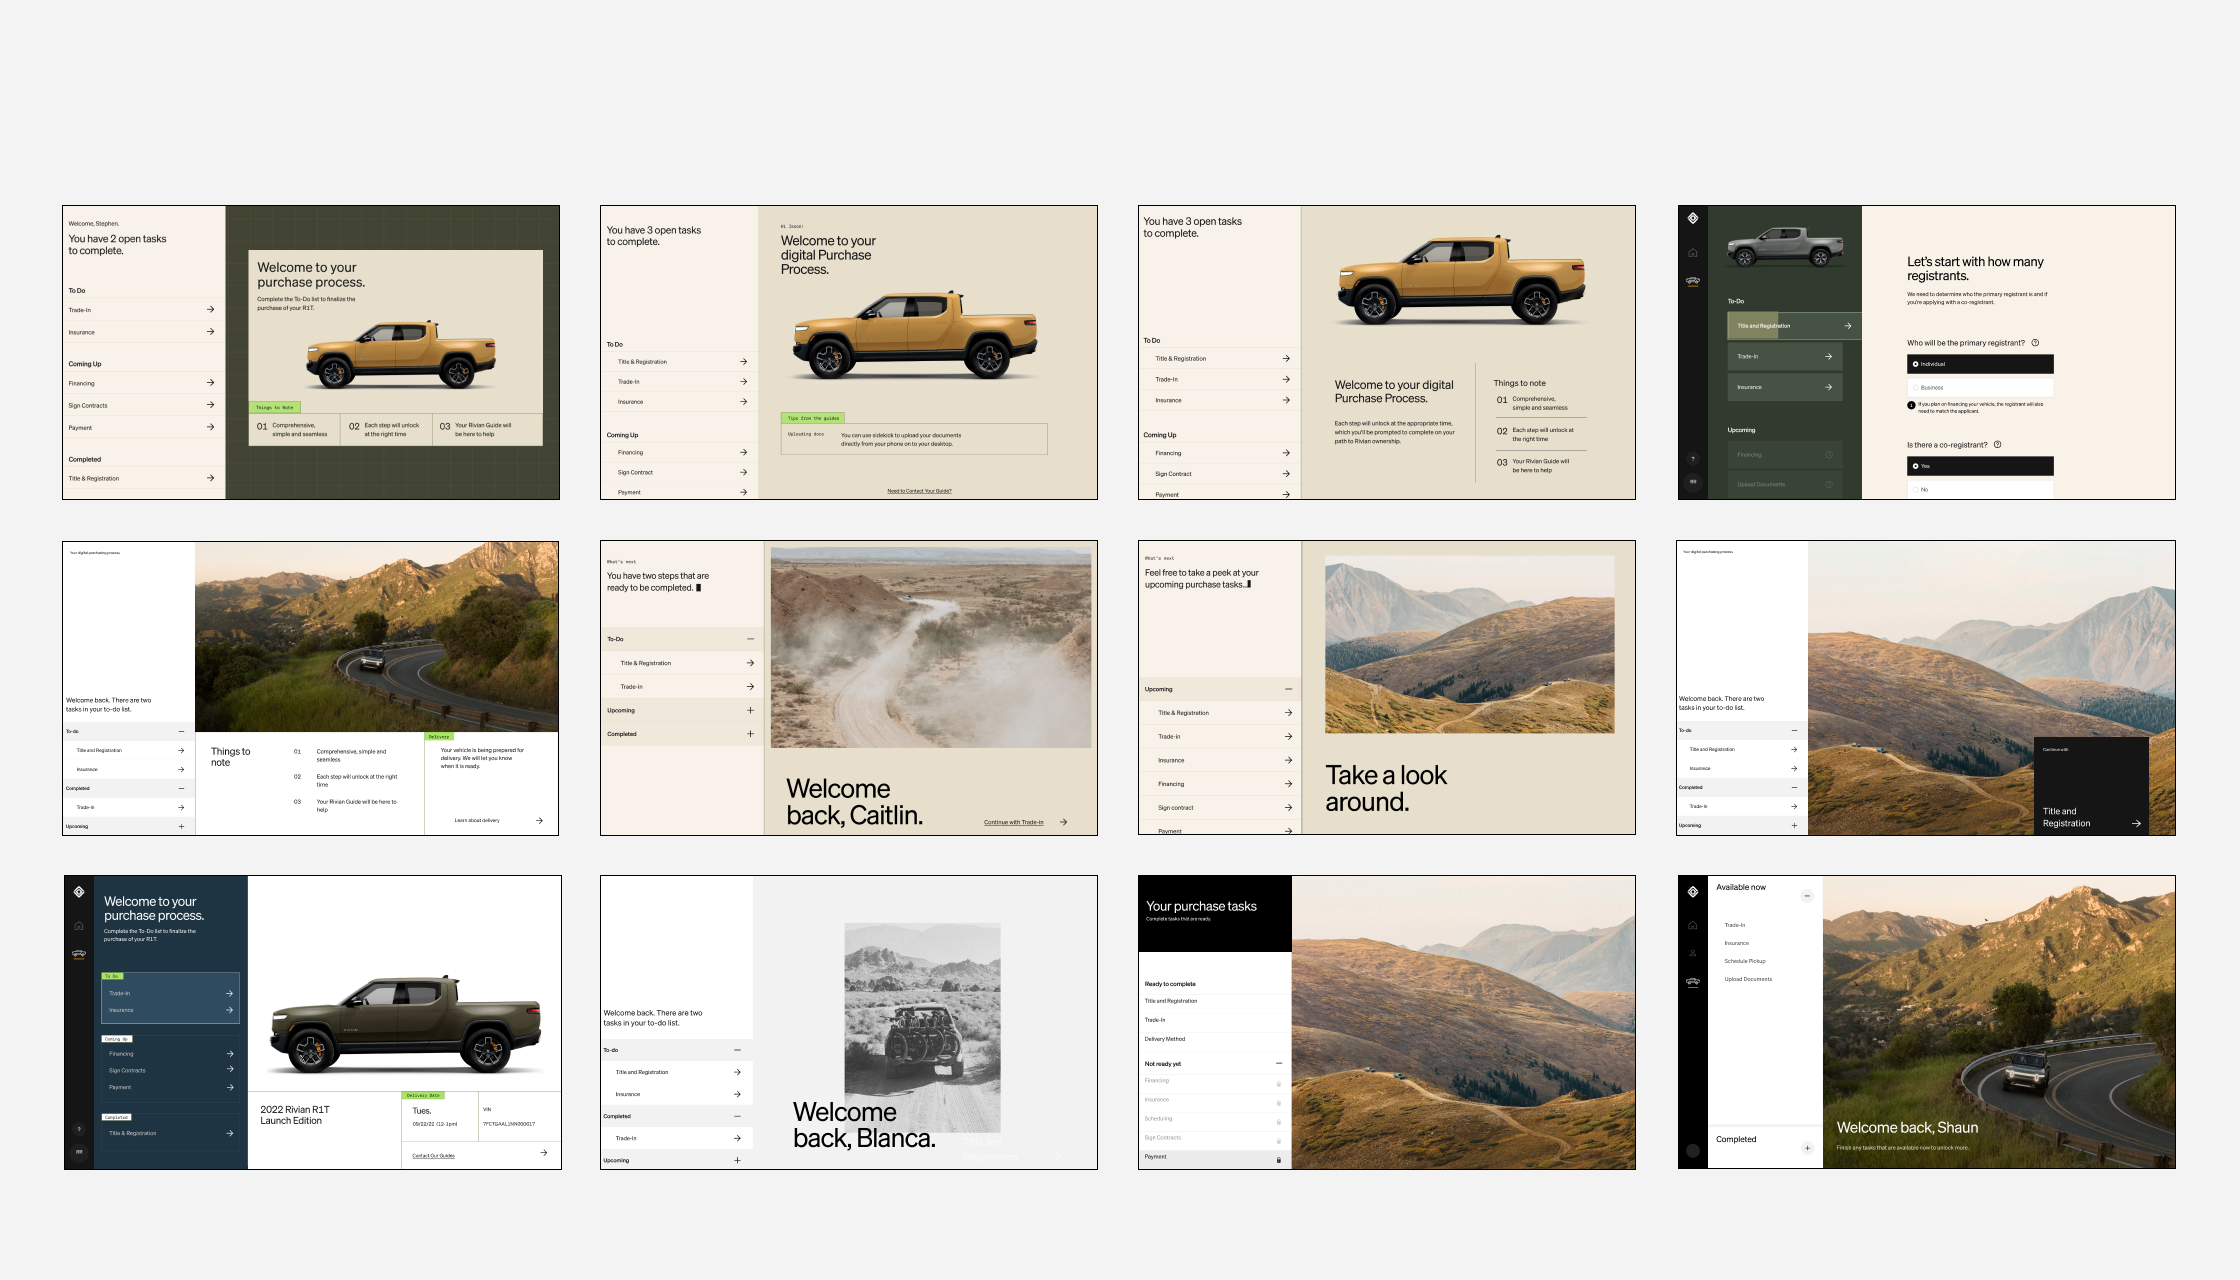Expand Completed section in Welcome back, Caitlin mockup
Viewport: 2240px width, 1280px height.
click(750, 734)
